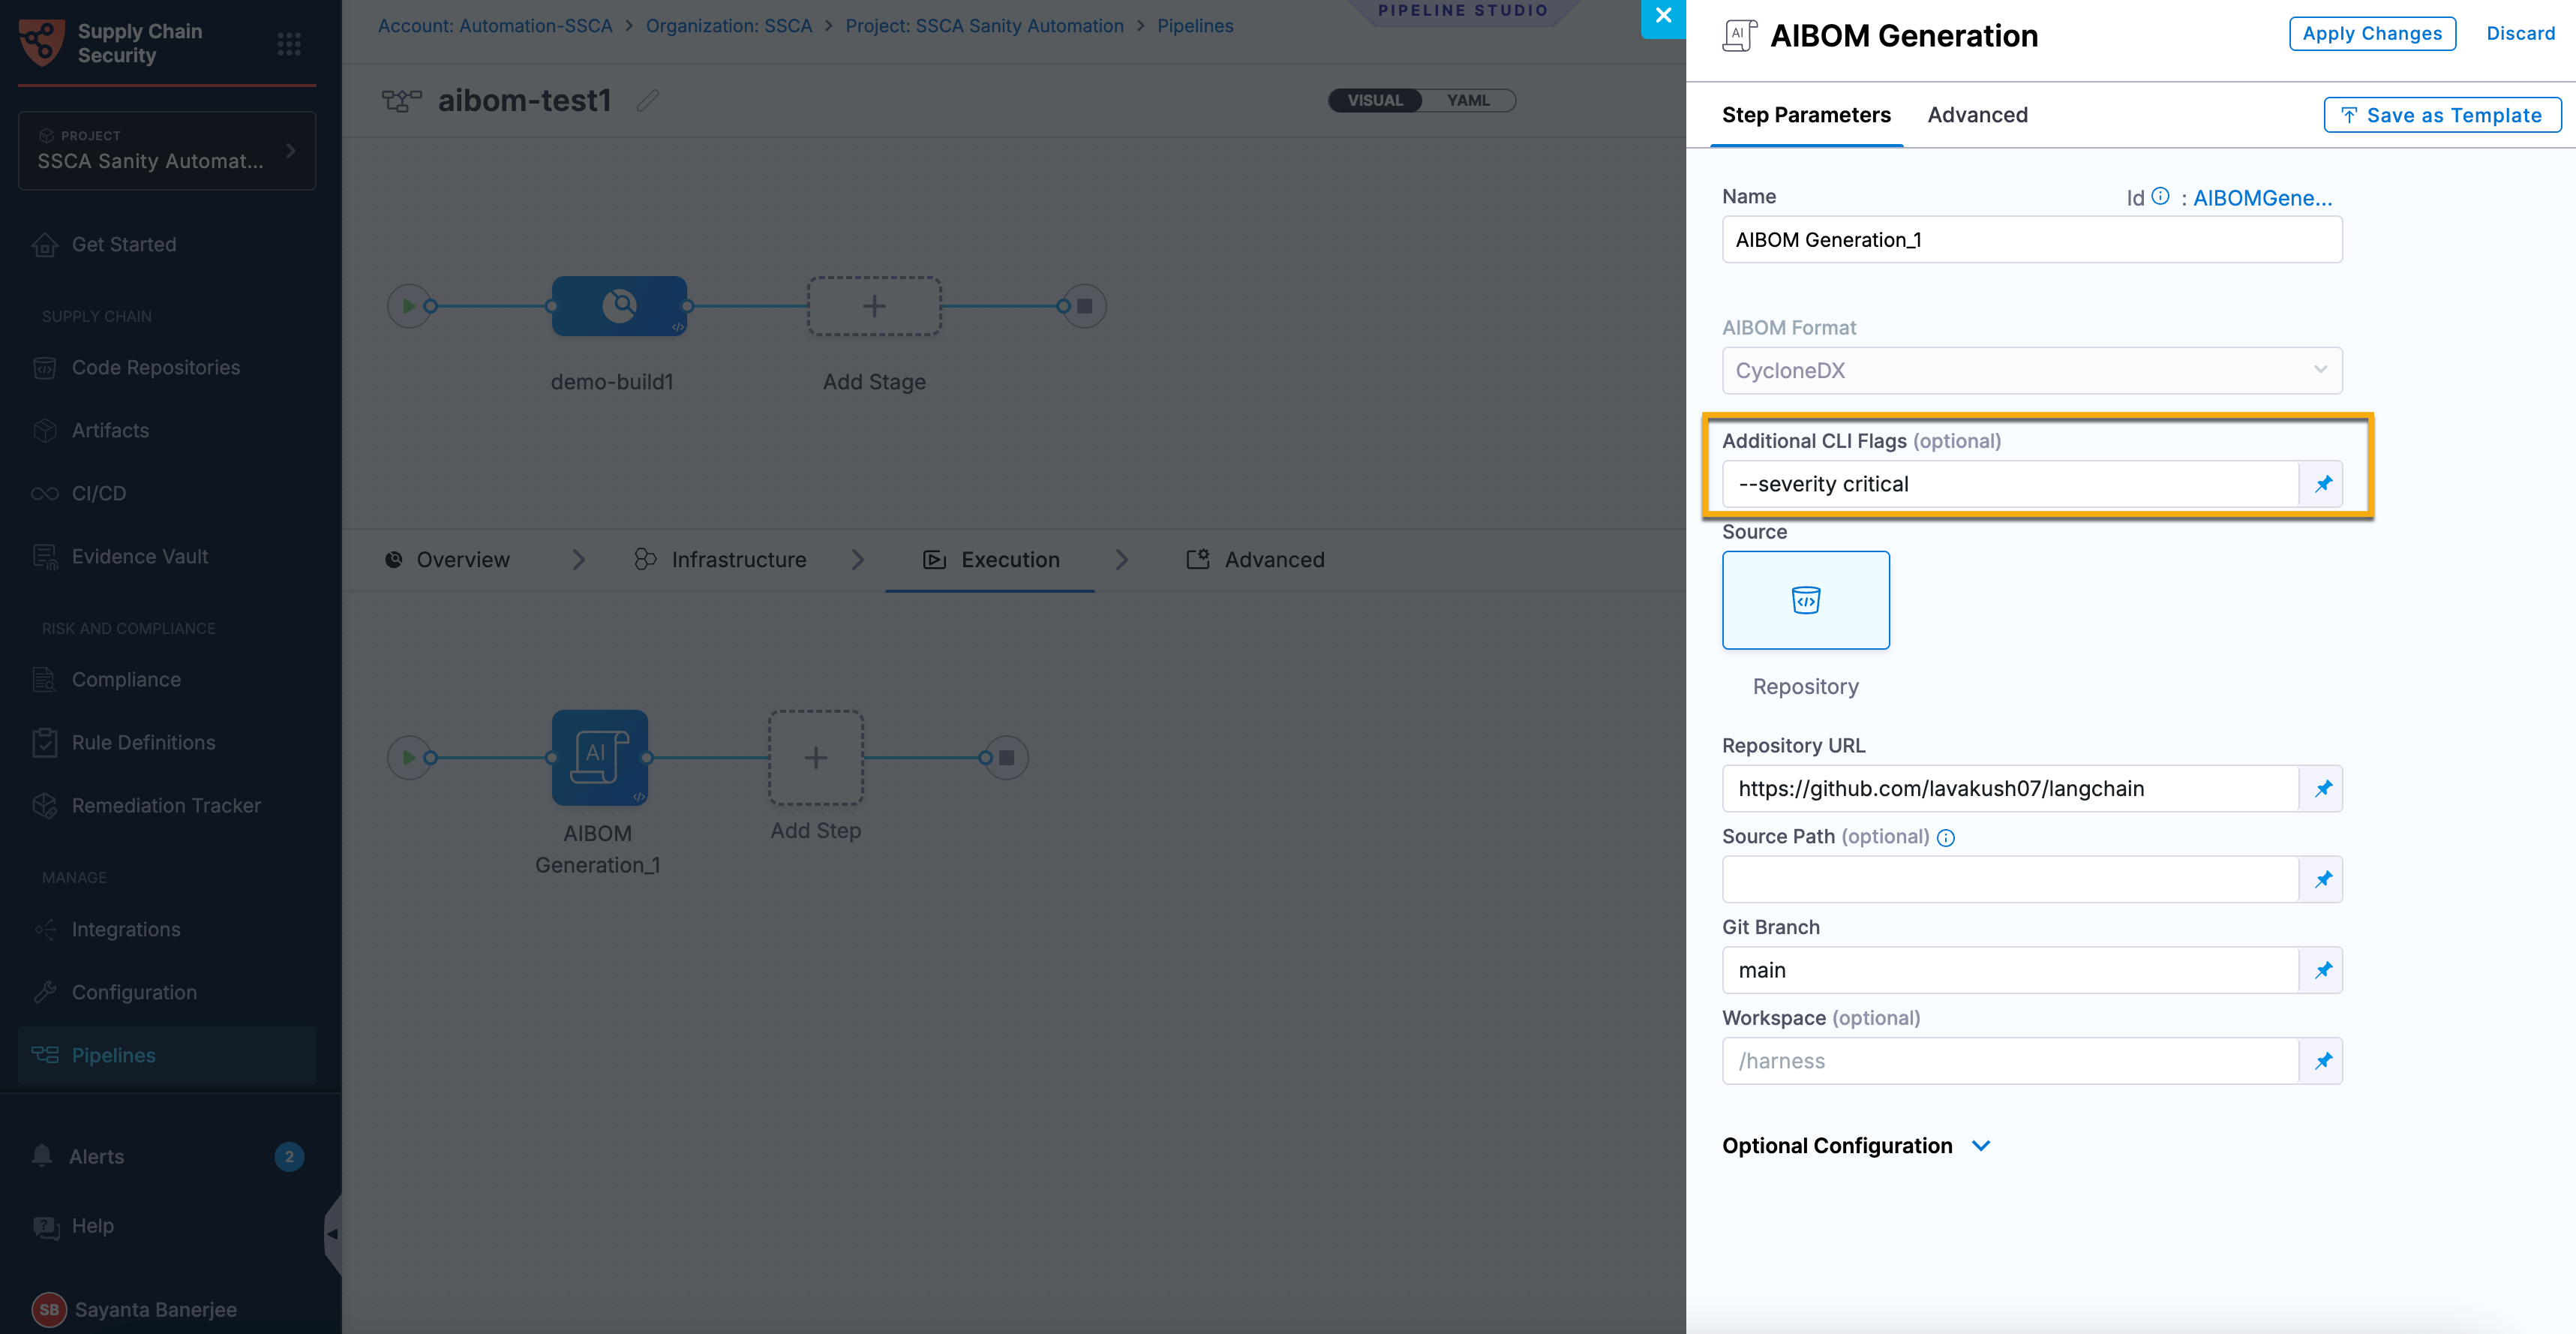Click the Save as Template button
The image size is (2576, 1334).
tap(2442, 115)
